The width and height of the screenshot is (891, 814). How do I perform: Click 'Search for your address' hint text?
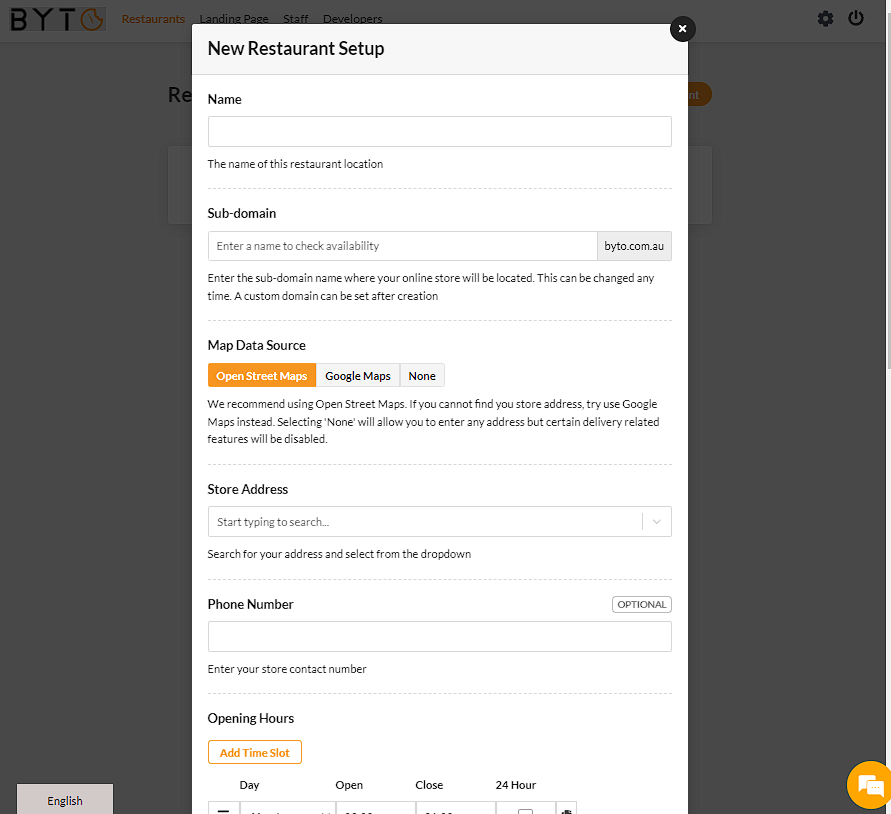[339, 554]
